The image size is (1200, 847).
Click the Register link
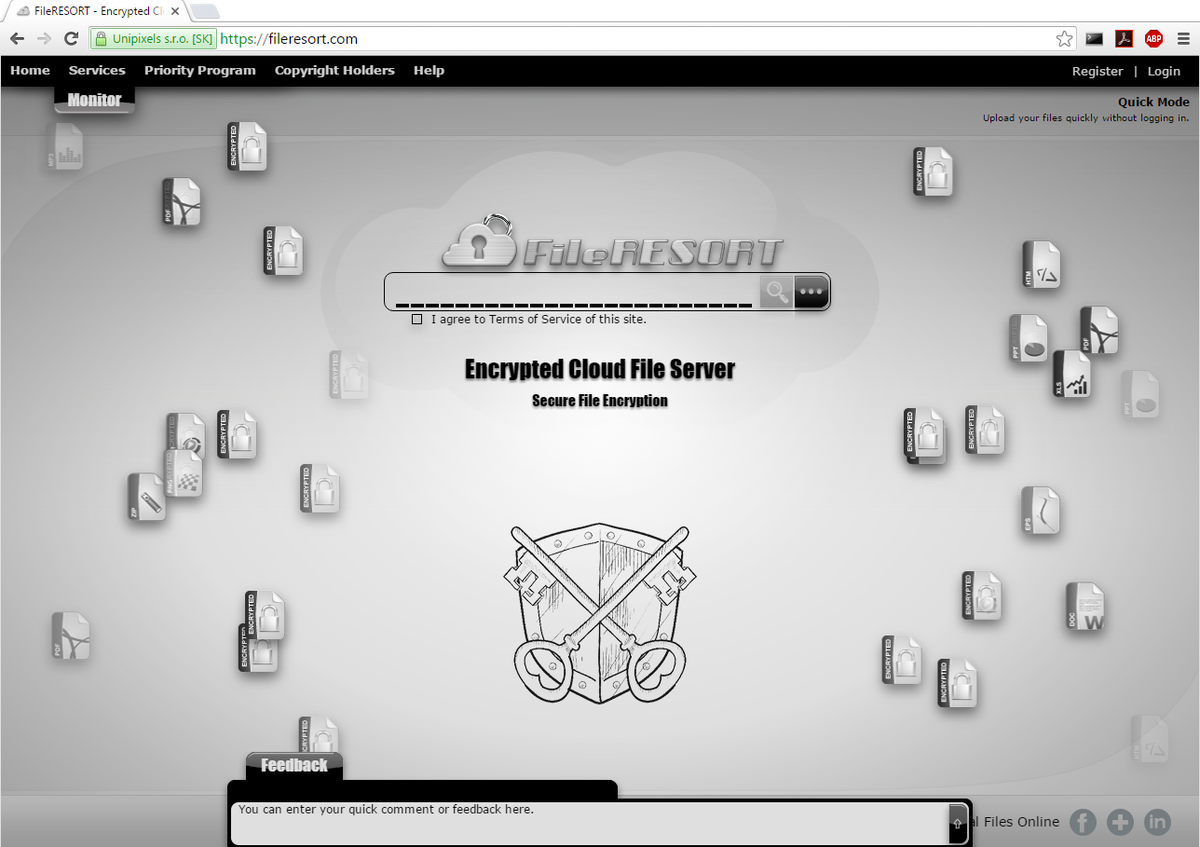click(1097, 71)
